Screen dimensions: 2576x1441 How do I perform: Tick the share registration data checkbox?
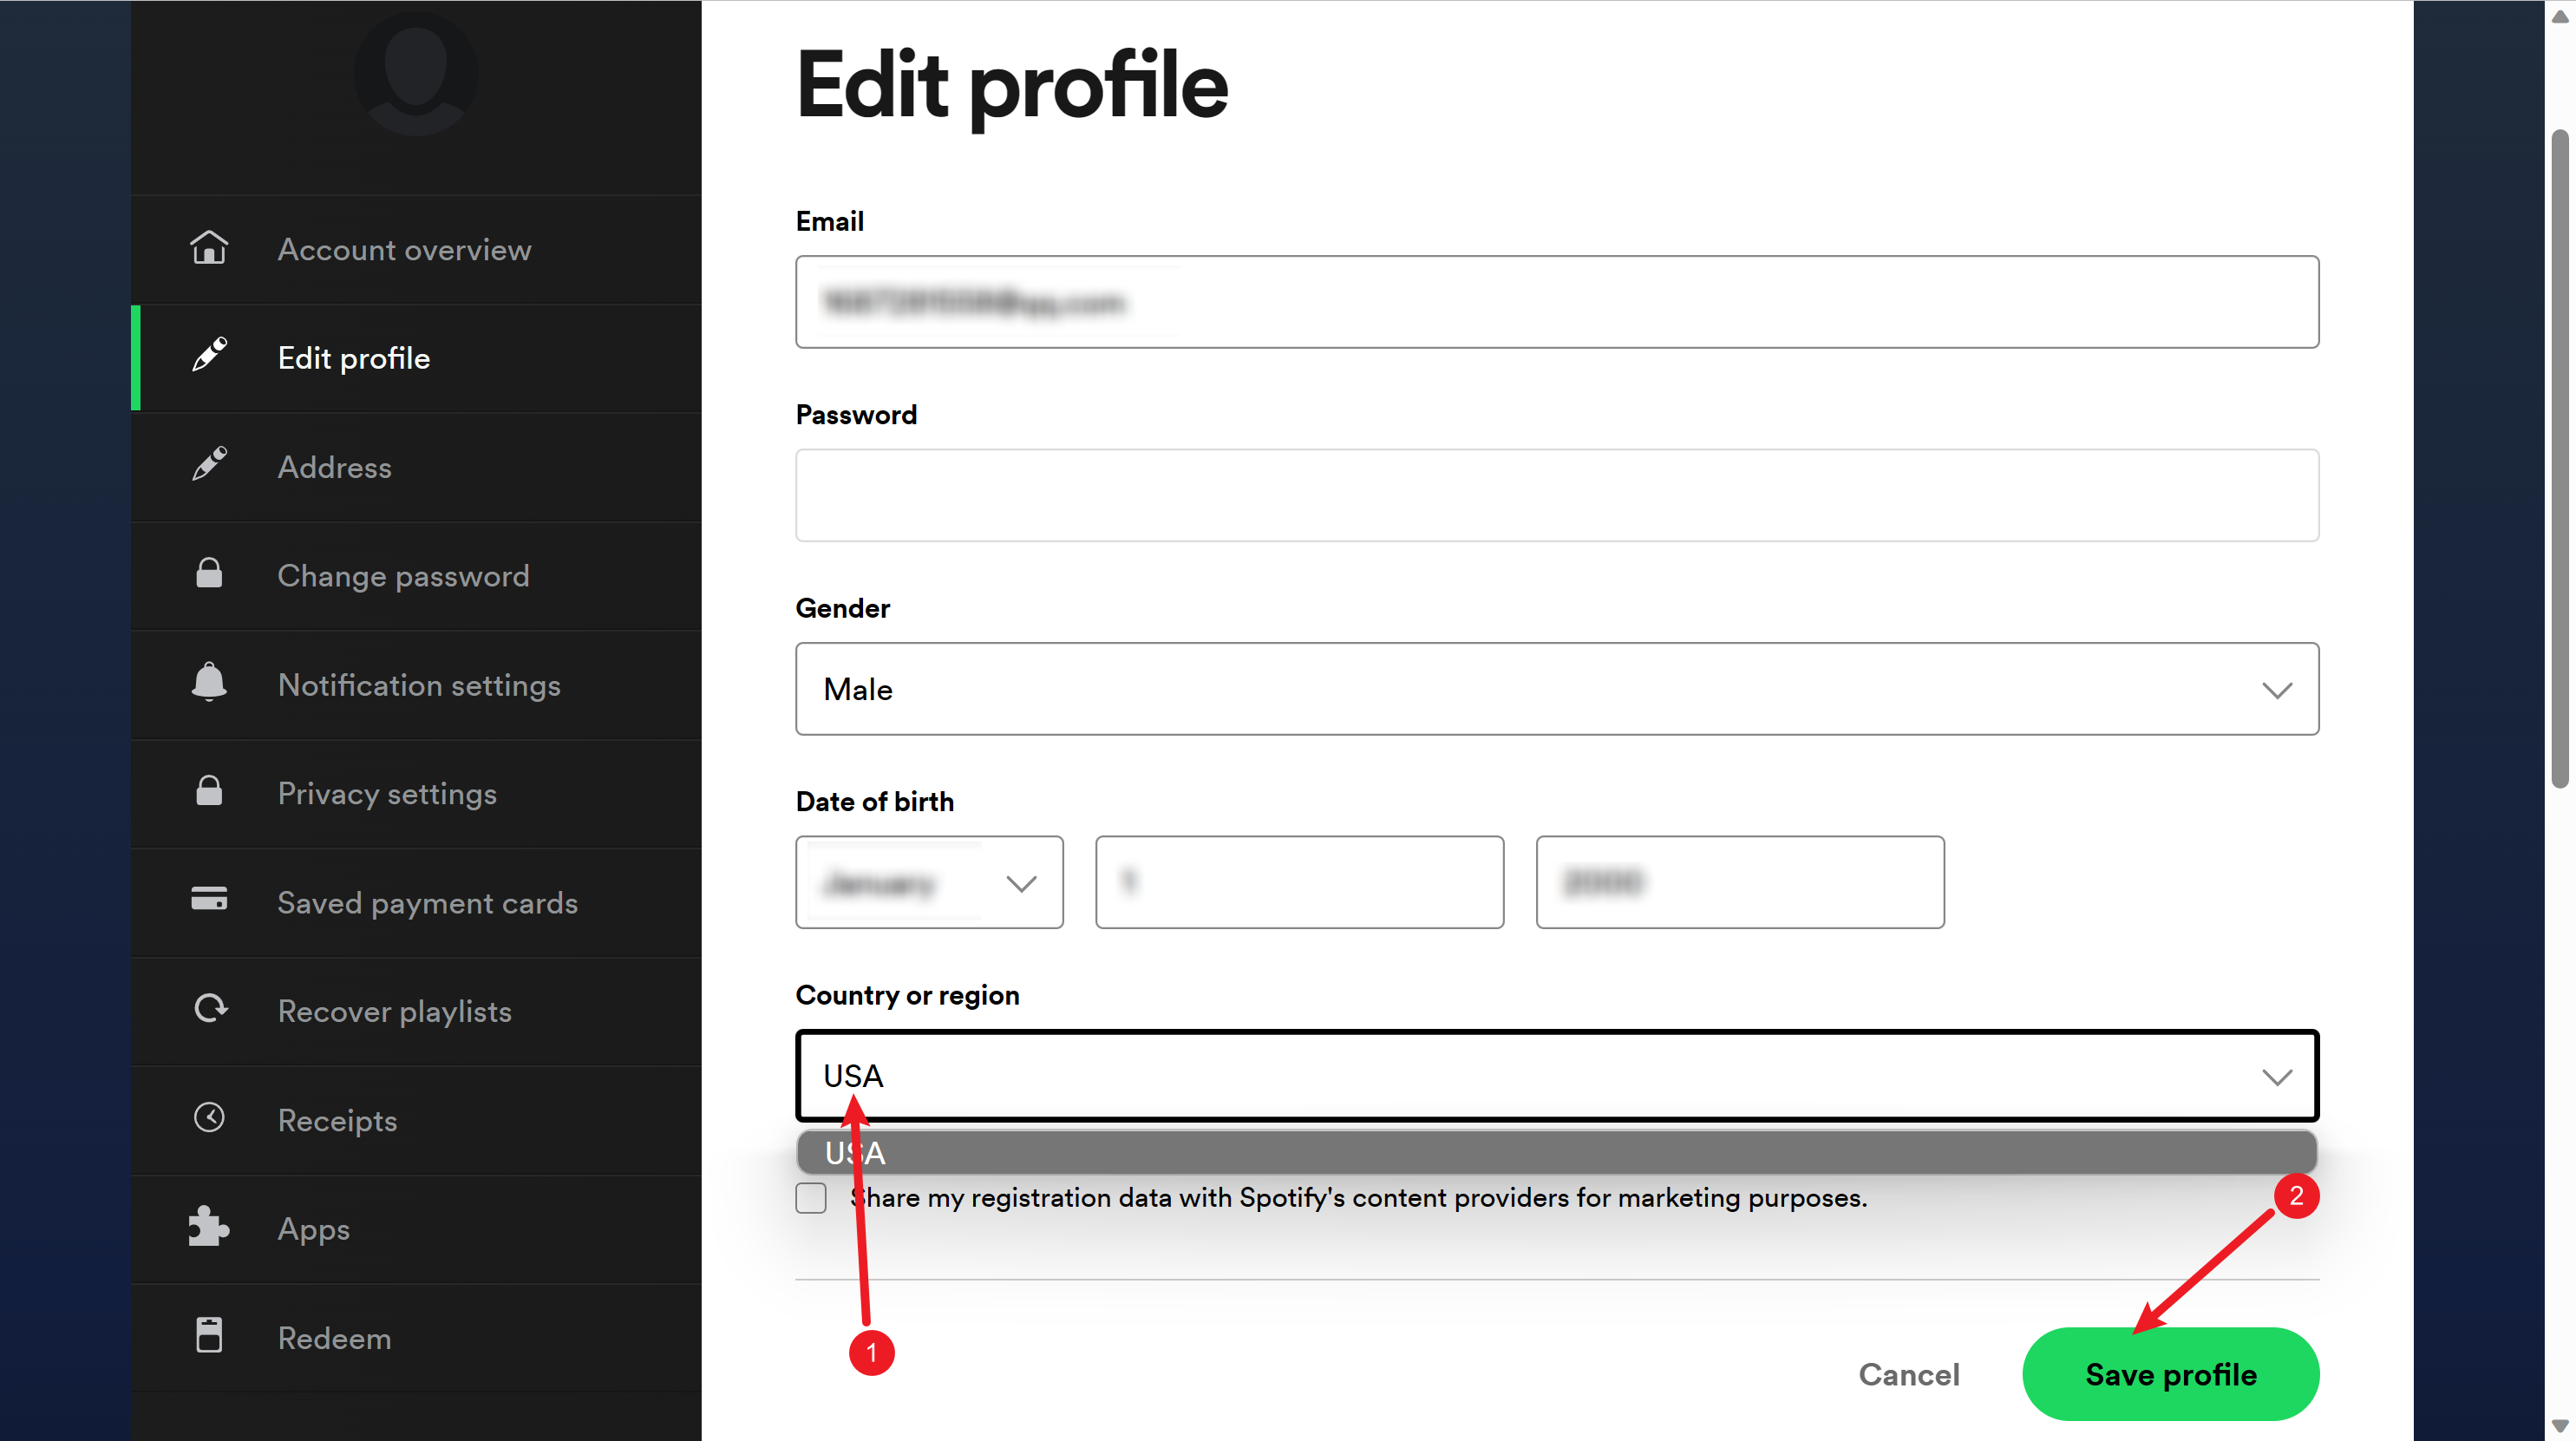[811, 1198]
